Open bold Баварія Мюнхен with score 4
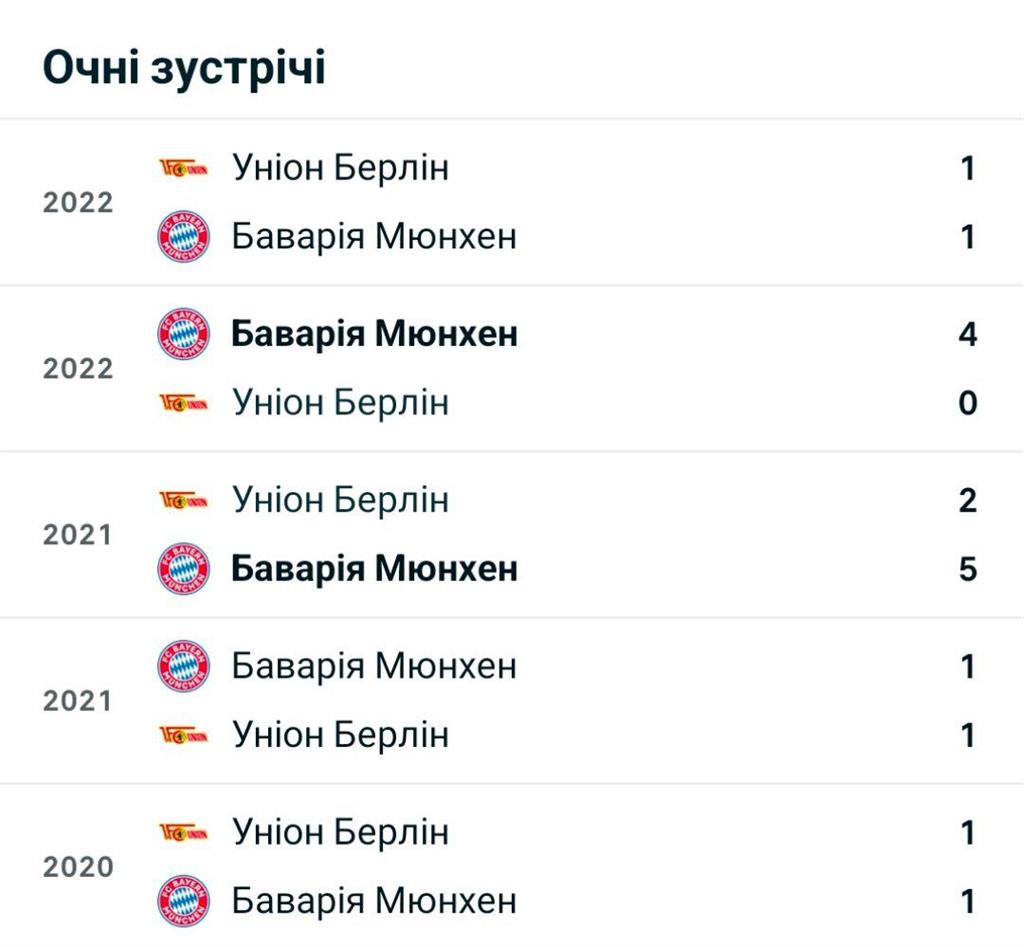The height and width of the screenshot is (947, 1024). pyautogui.click(x=374, y=334)
